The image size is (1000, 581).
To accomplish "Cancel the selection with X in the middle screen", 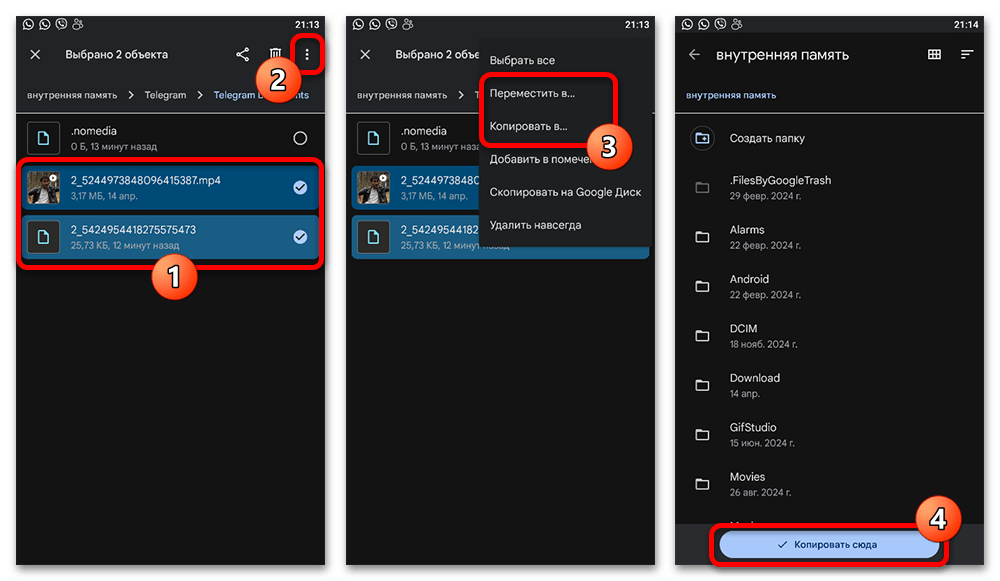I will (x=365, y=55).
